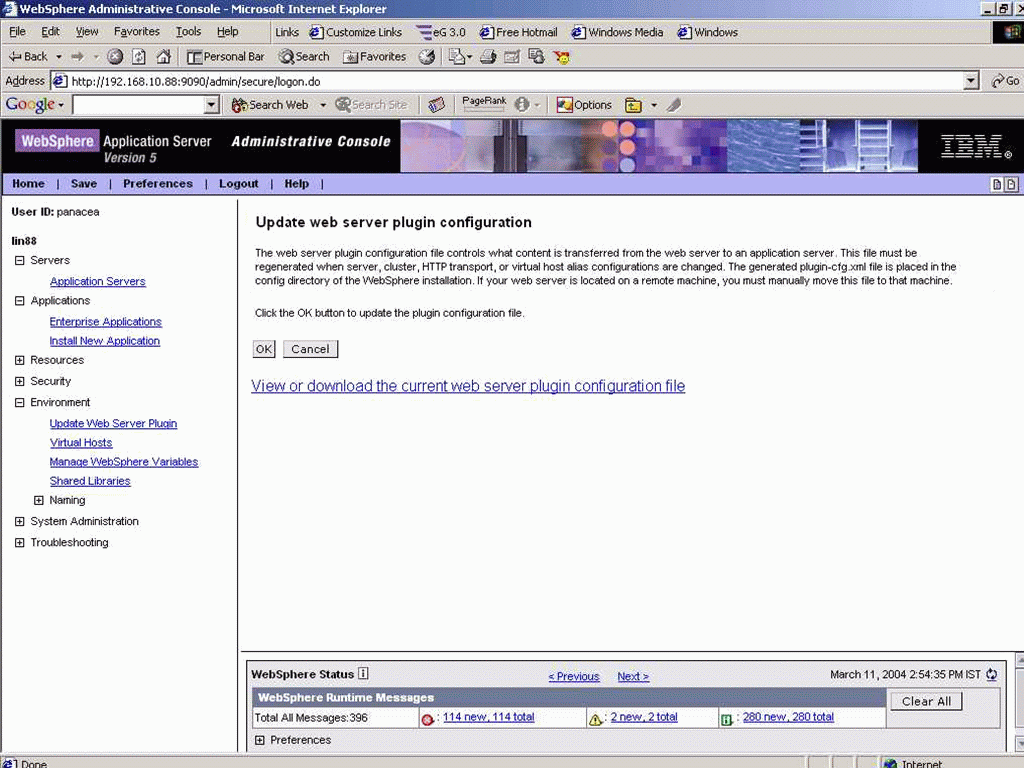Collapse the Environment tree node

click(20, 402)
